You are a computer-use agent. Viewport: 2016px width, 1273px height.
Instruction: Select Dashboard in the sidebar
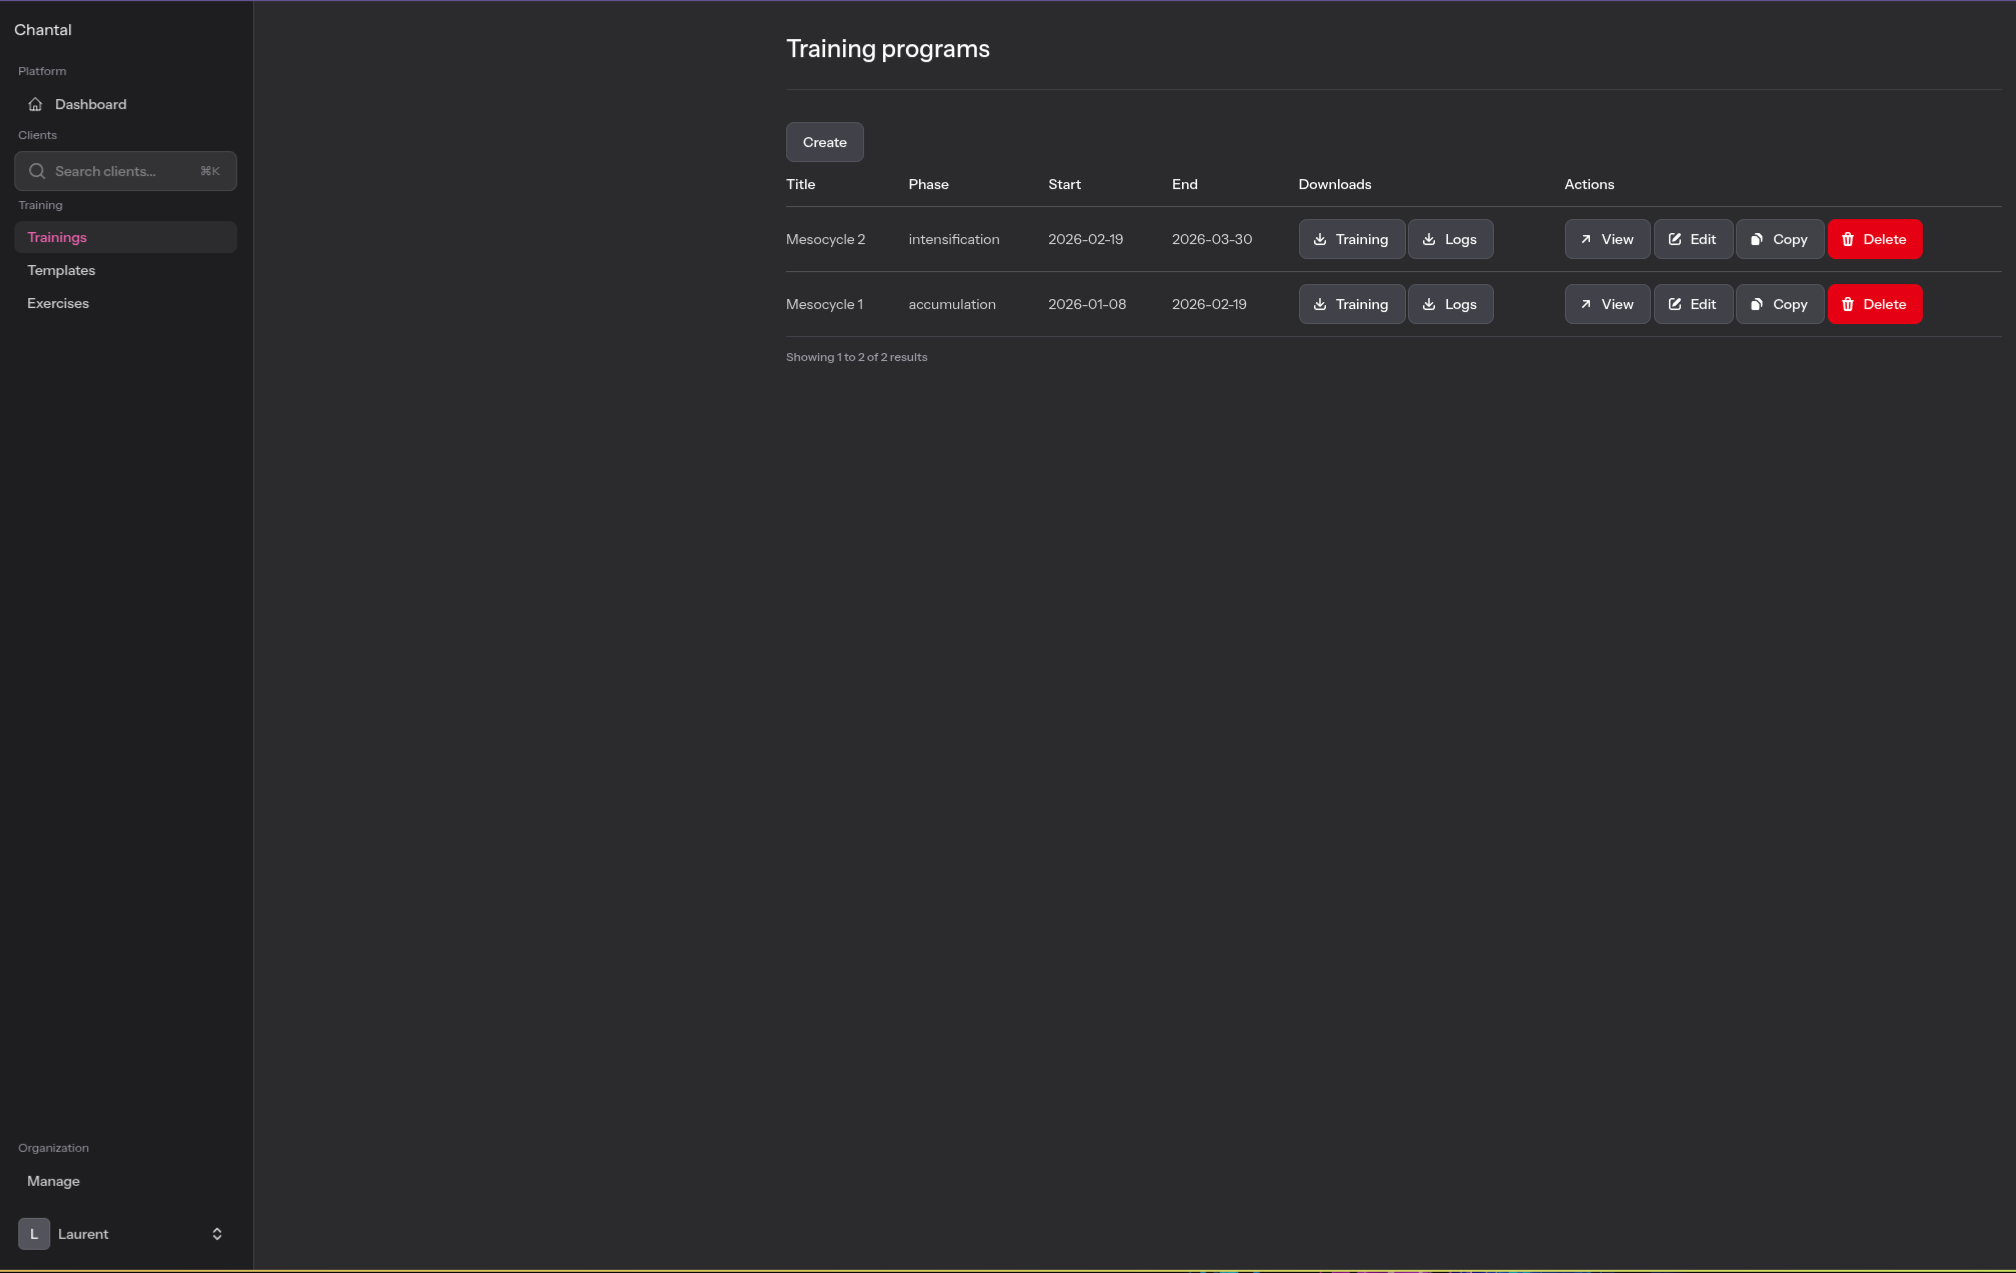126,104
